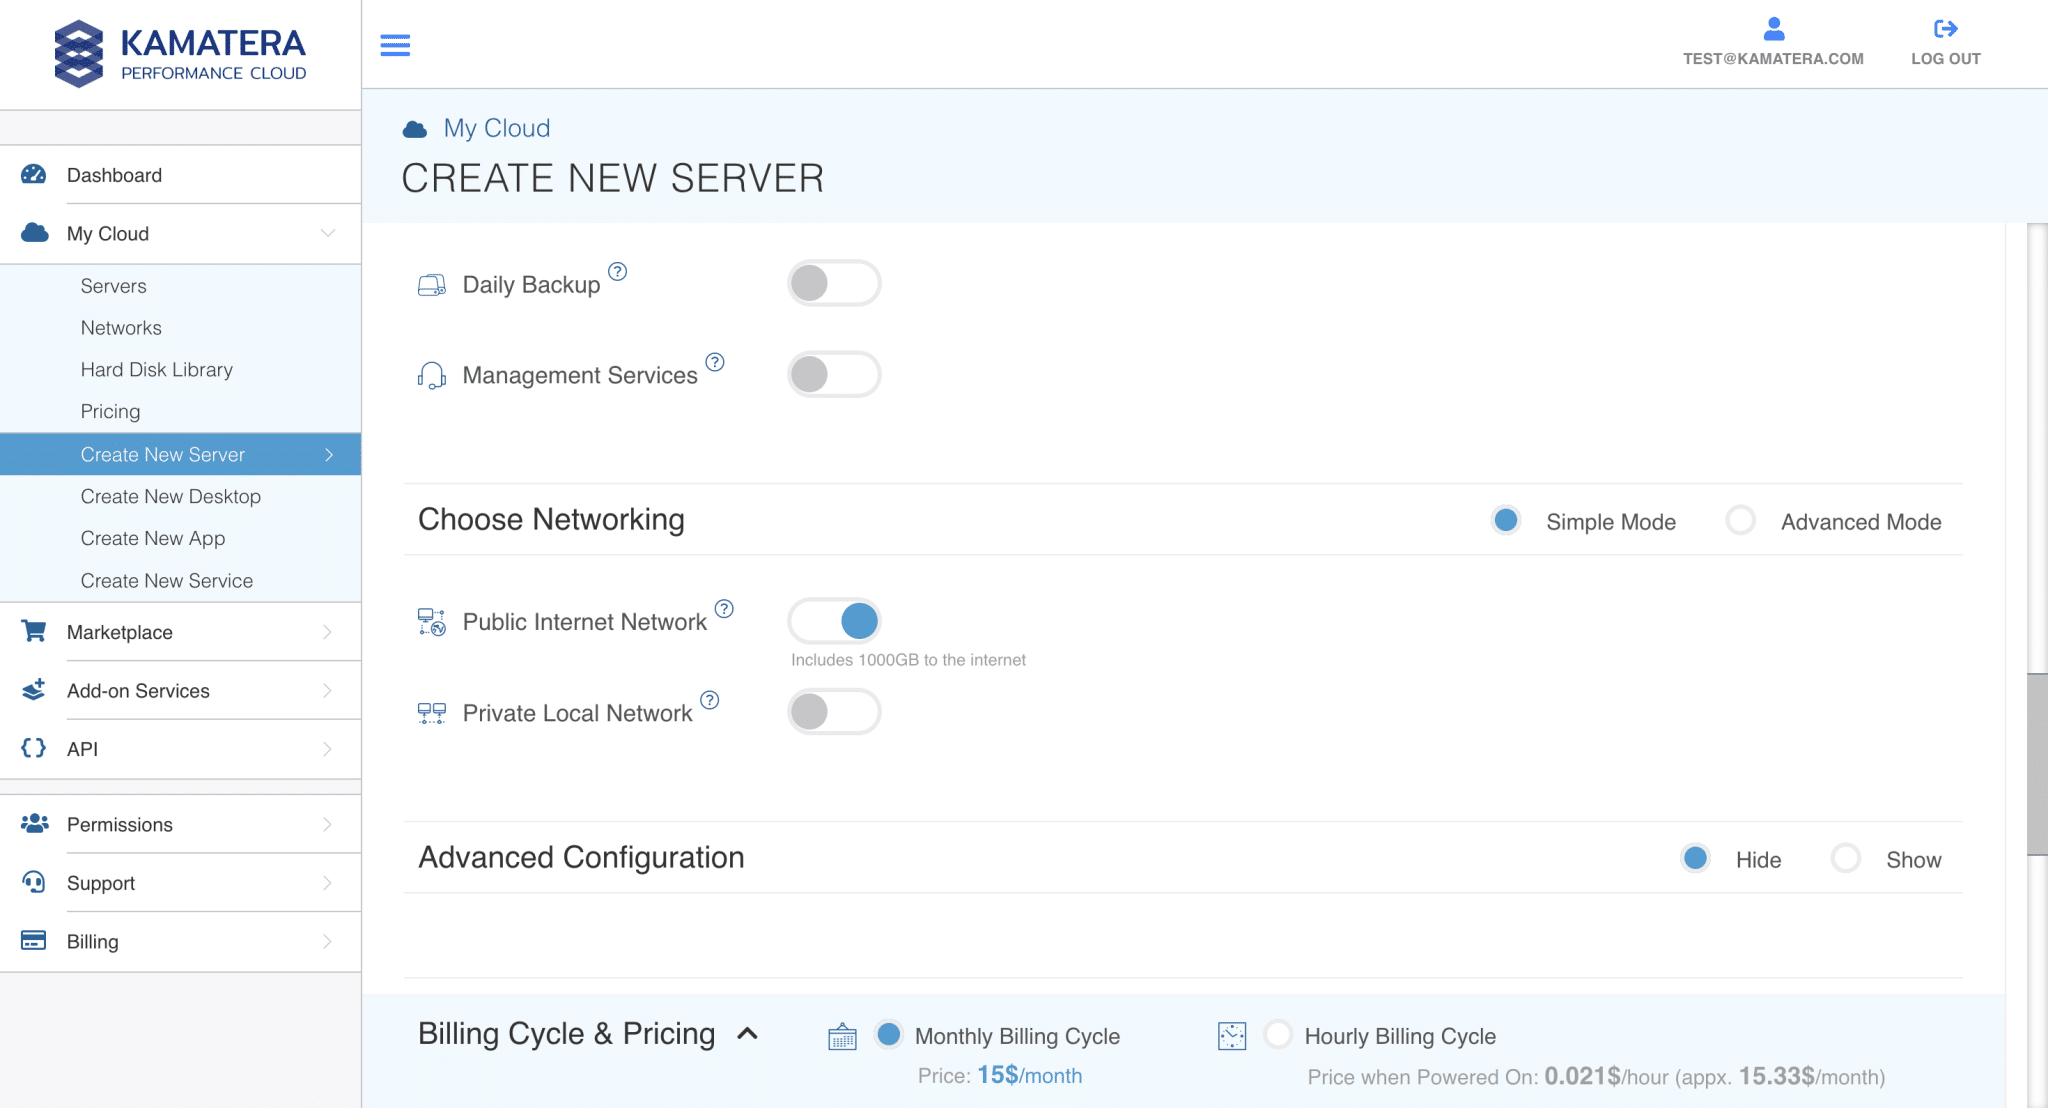Go to Create New Desktop
The width and height of the screenshot is (2048, 1108).
pyautogui.click(x=170, y=496)
